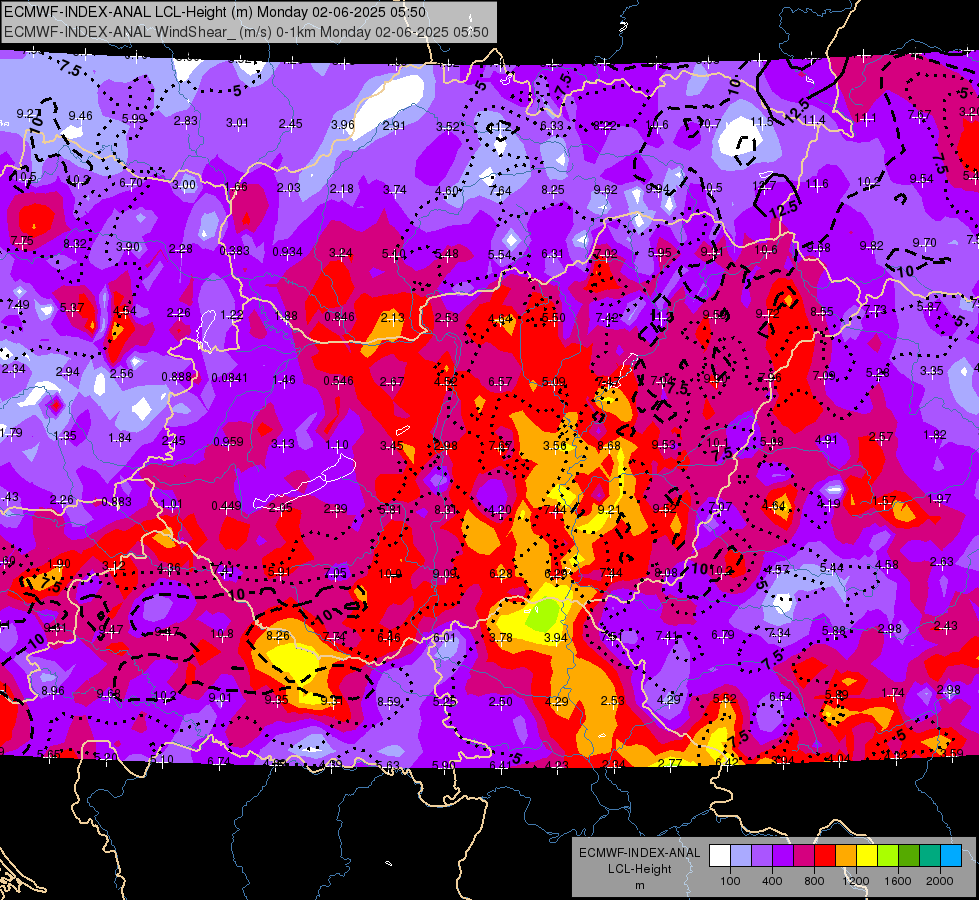The image size is (979, 900).
Task: Click the wind shear value '8.68'
Action: coord(609,445)
